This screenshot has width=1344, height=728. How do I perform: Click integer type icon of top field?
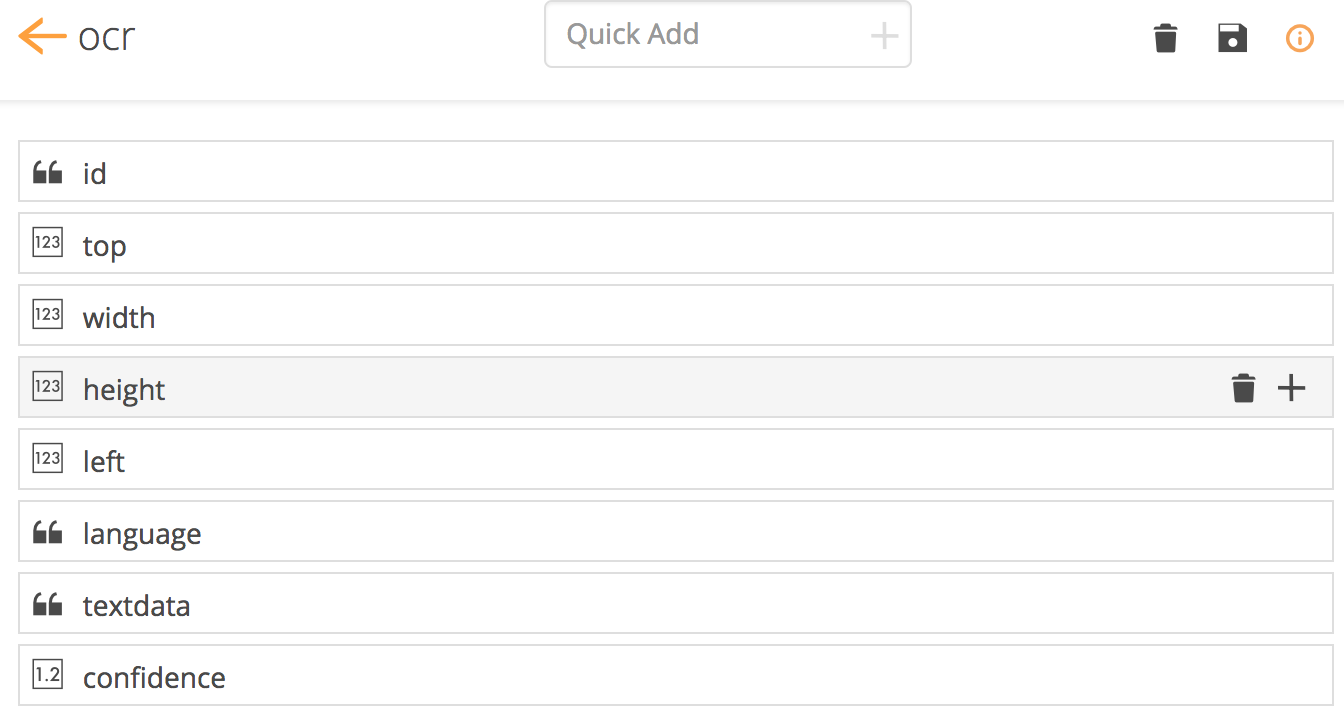[48, 243]
